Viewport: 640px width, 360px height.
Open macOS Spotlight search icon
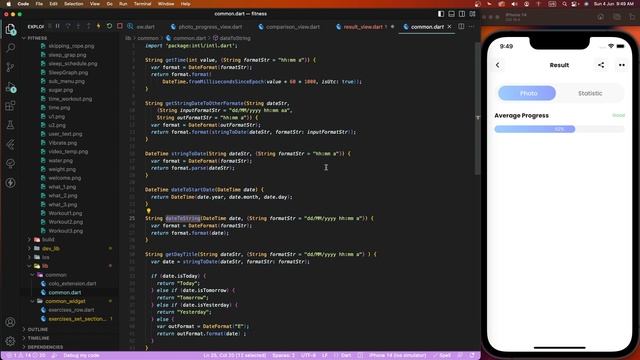point(564,4)
